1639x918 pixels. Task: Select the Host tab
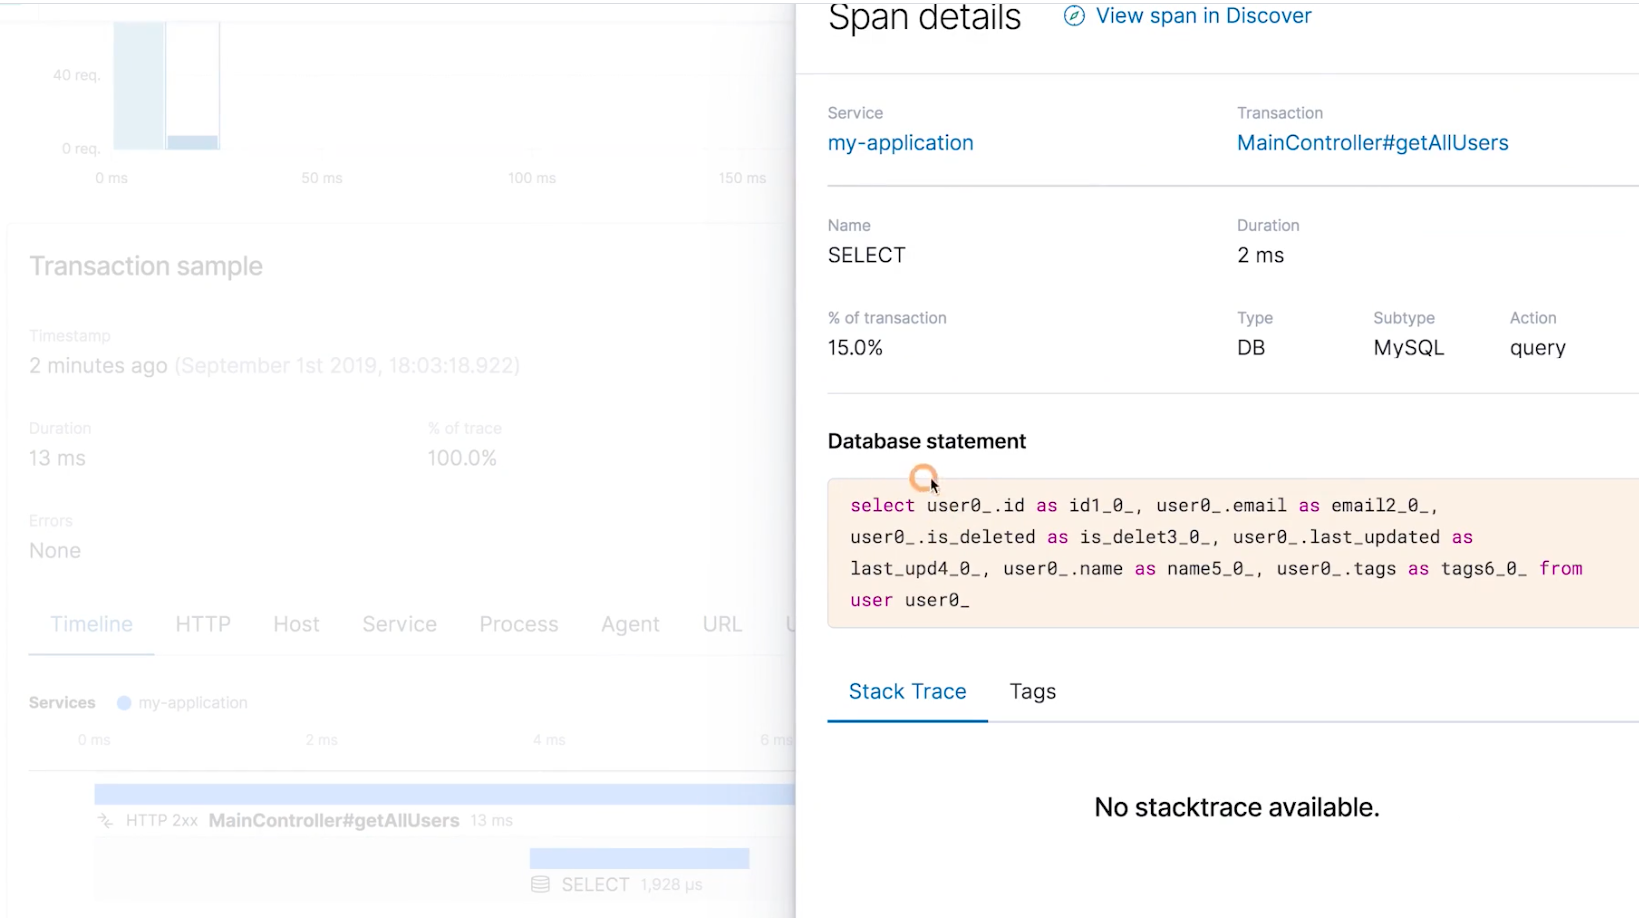[296, 624]
